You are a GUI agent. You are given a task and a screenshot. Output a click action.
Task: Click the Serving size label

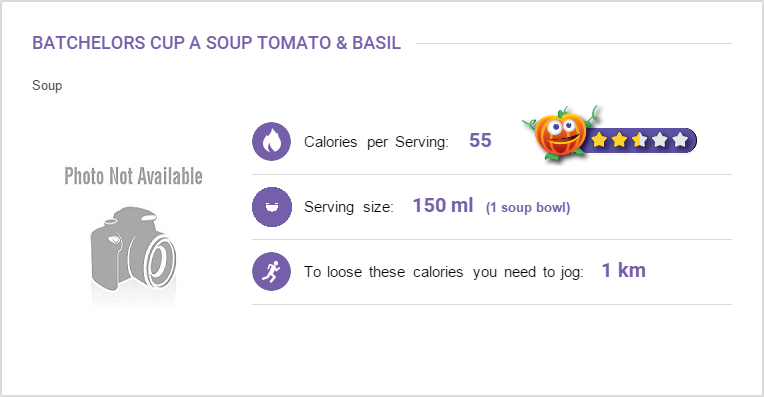click(349, 207)
